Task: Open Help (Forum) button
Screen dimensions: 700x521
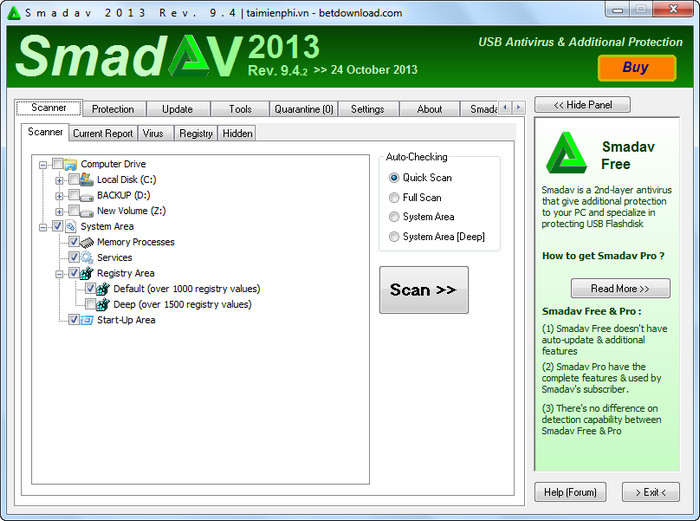Action: click(x=570, y=492)
